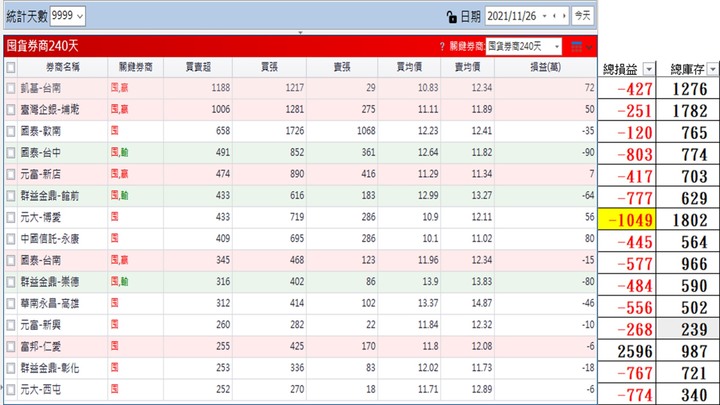Open the 統計天數 9999 dropdown

(x=67, y=16)
